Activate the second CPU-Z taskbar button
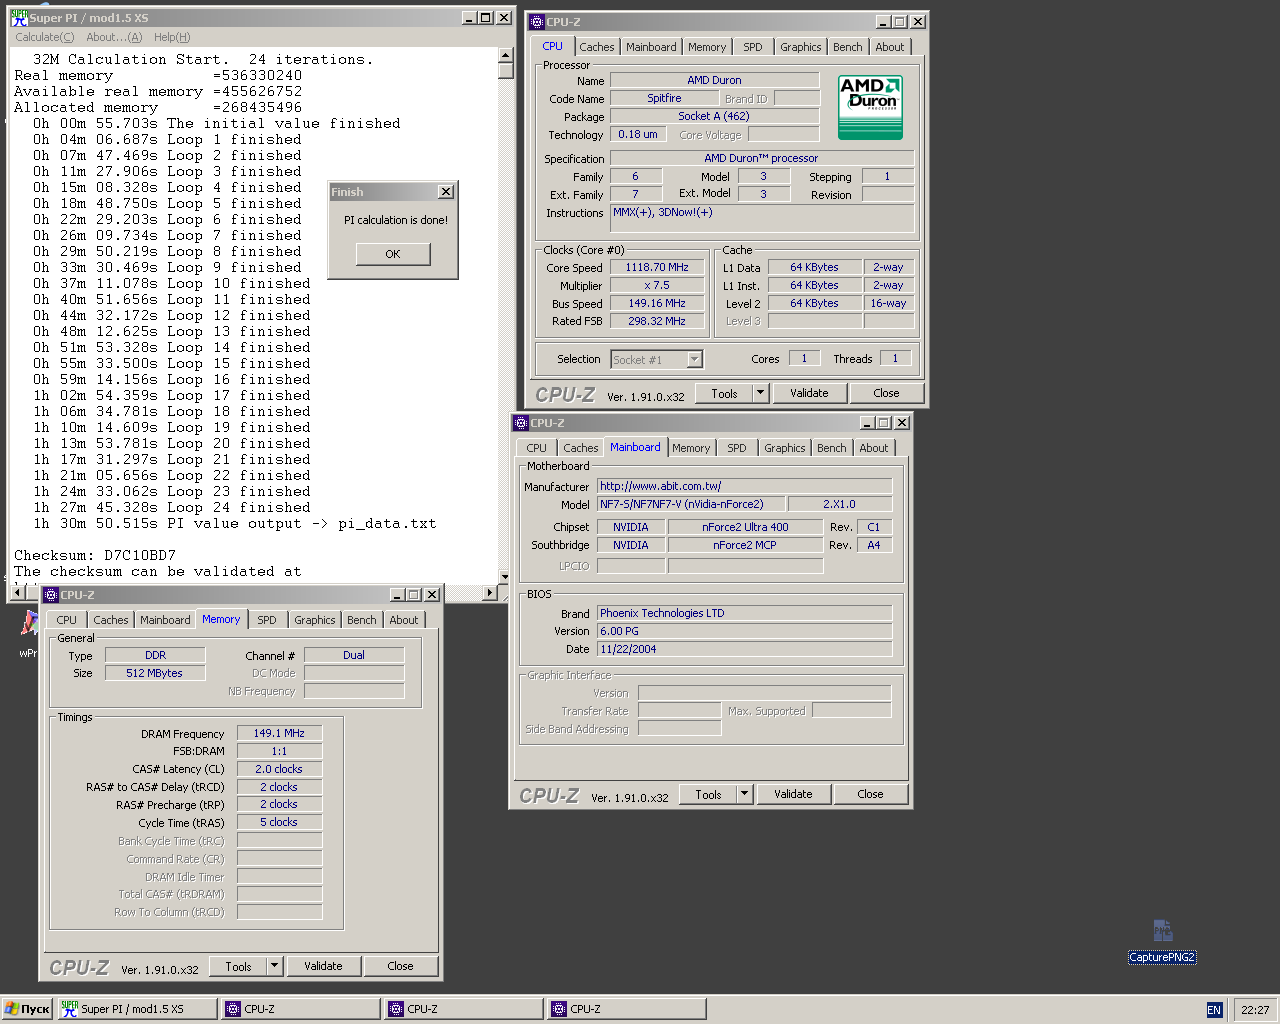The width and height of the screenshot is (1280, 1024). [x=464, y=1009]
